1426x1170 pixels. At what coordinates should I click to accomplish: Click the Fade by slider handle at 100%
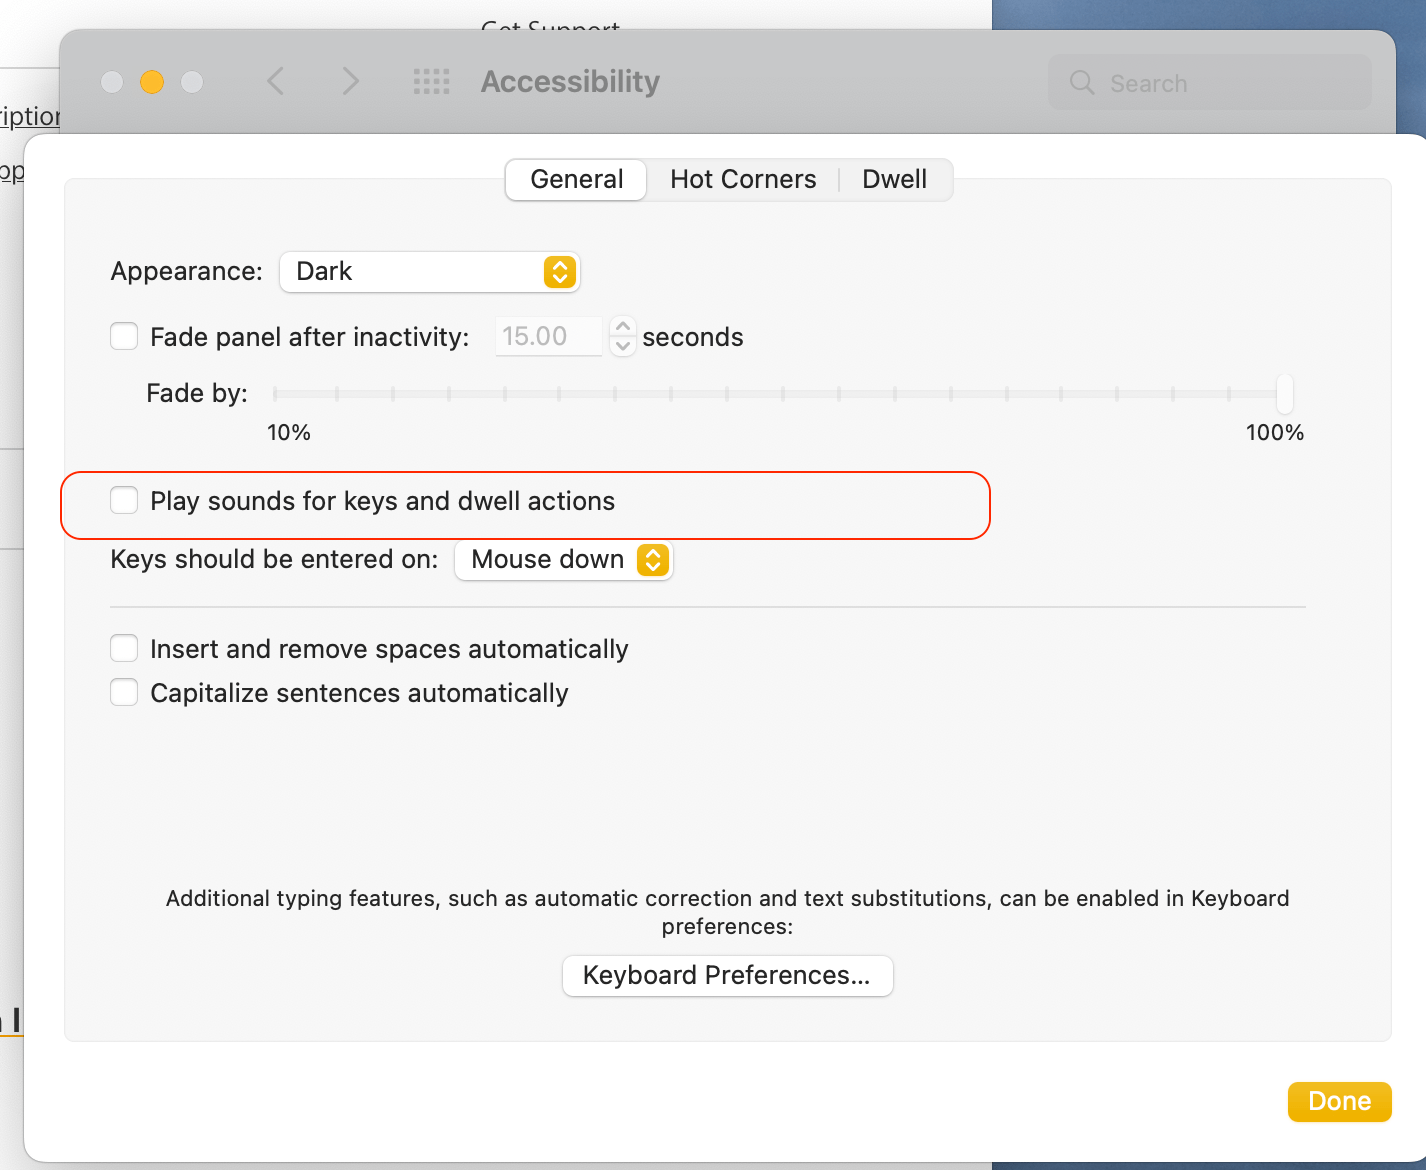pyautogui.click(x=1285, y=394)
